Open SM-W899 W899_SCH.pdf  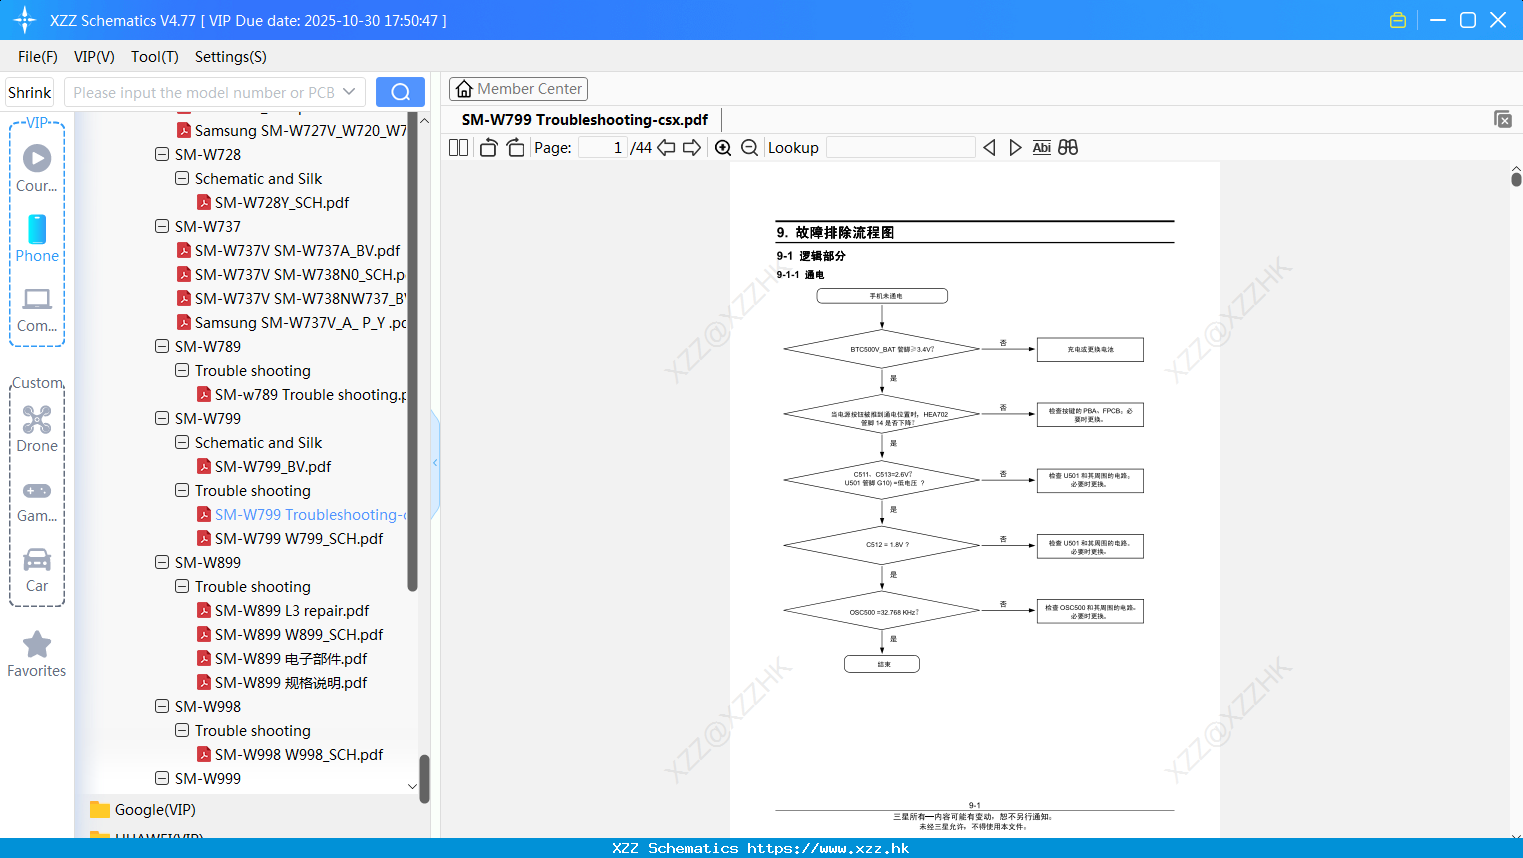(x=299, y=634)
